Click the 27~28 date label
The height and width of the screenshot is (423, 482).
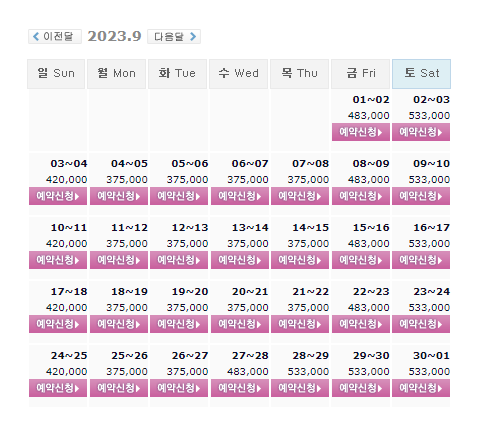coord(250,356)
